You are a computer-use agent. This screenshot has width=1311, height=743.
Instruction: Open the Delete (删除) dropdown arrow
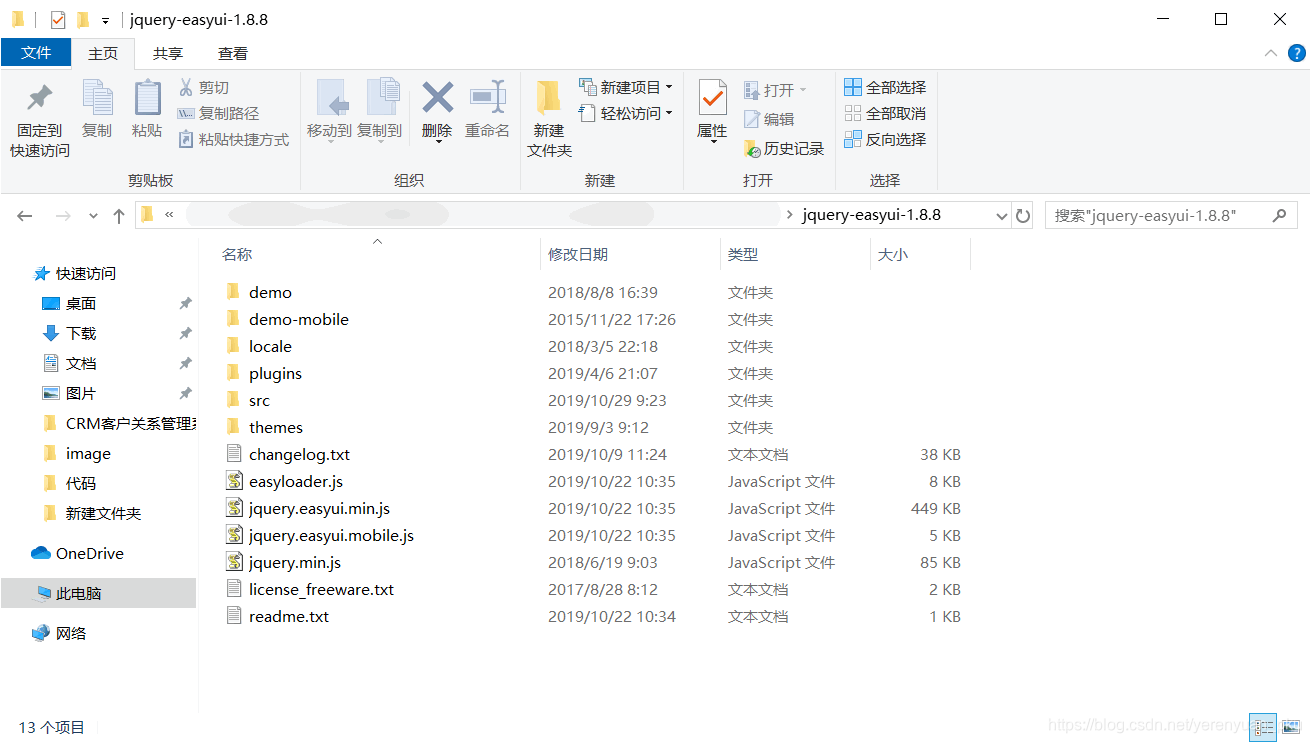(x=438, y=141)
